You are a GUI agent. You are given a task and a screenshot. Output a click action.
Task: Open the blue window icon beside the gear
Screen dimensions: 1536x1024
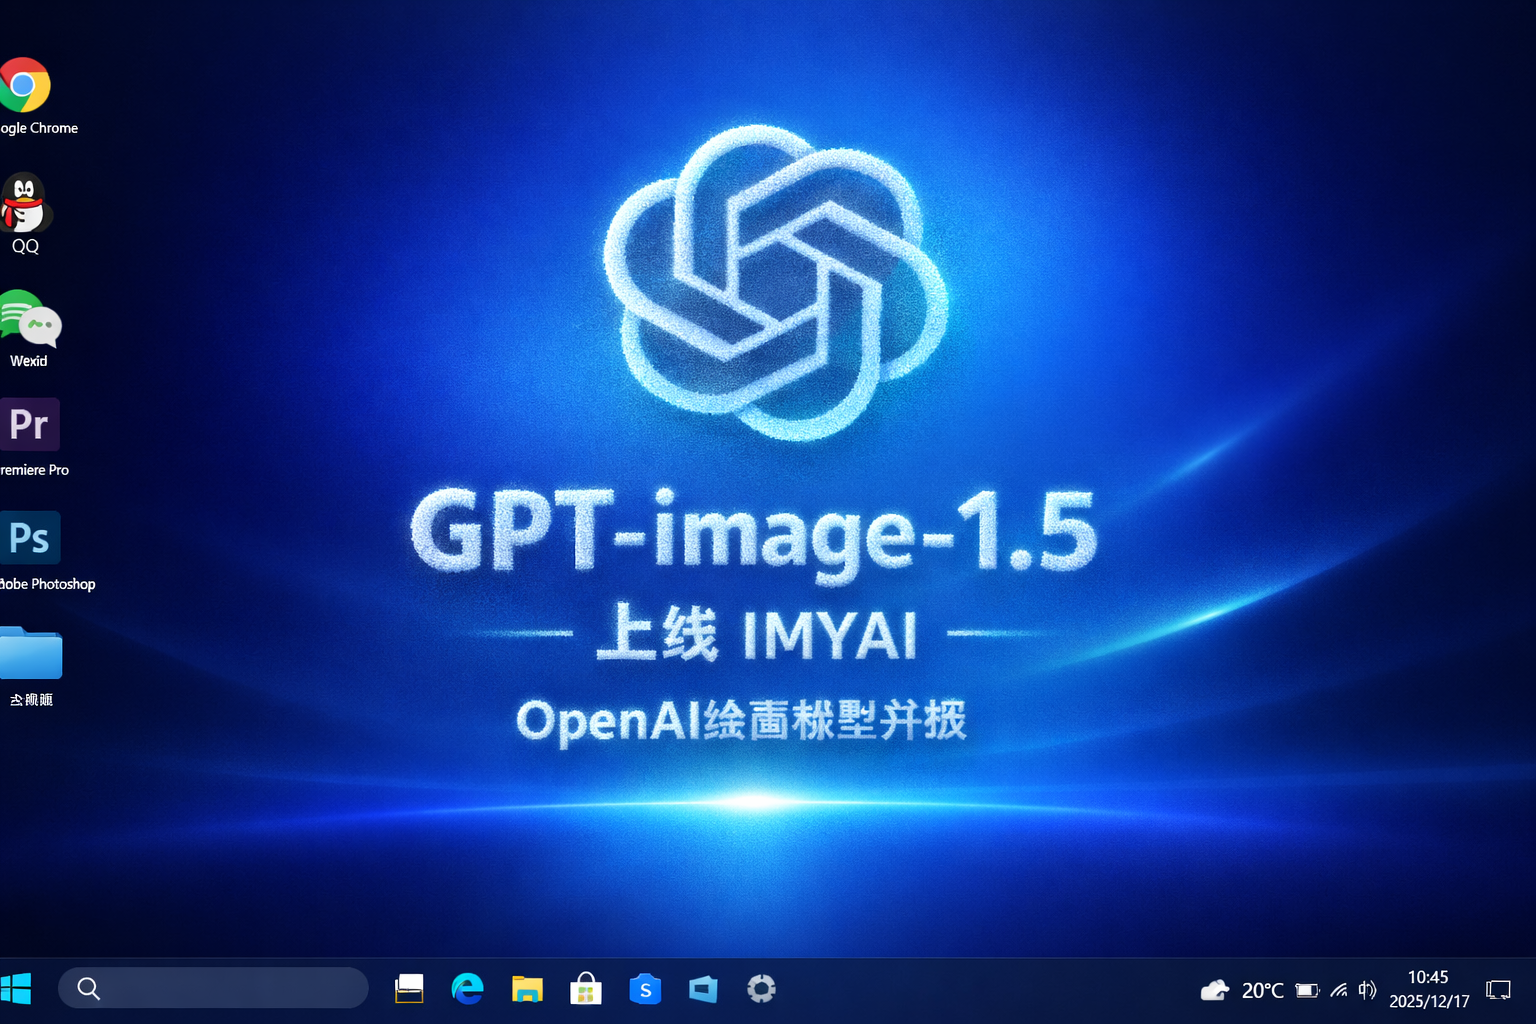click(x=703, y=989)
